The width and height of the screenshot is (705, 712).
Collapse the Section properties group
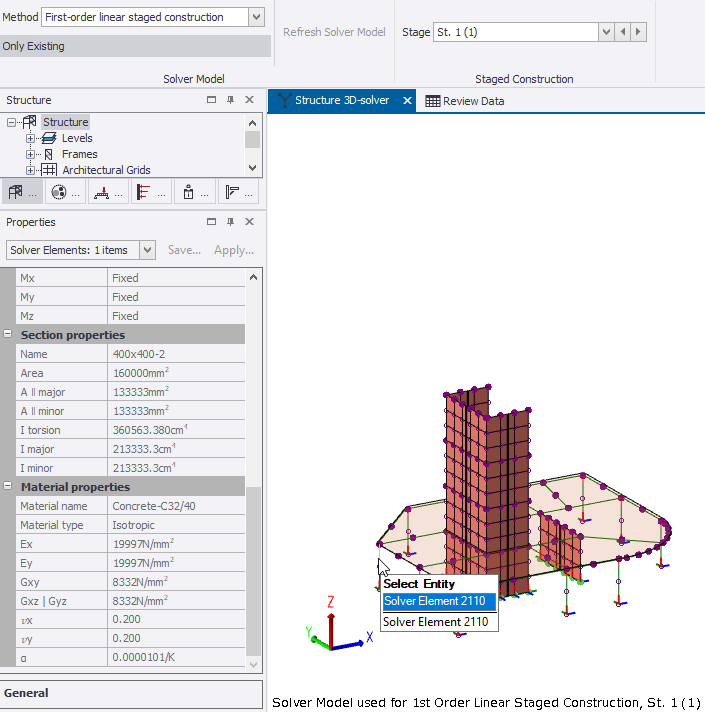[x=8, y=335]
